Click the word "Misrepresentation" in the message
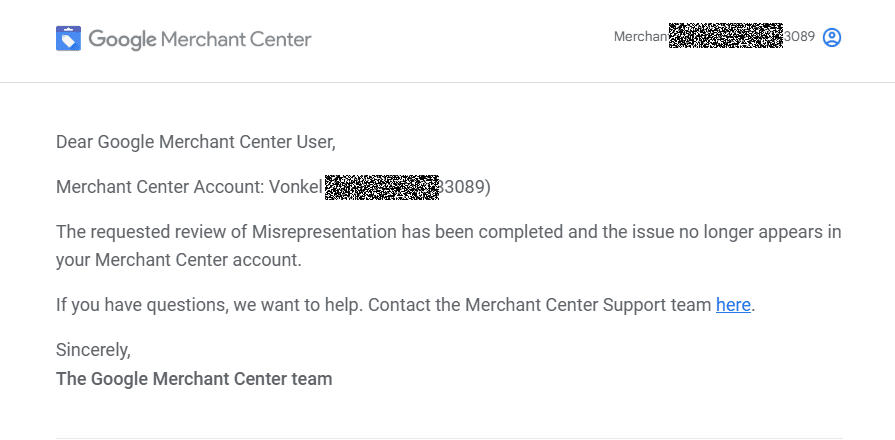The image size is (895, 440). (324, 232)
